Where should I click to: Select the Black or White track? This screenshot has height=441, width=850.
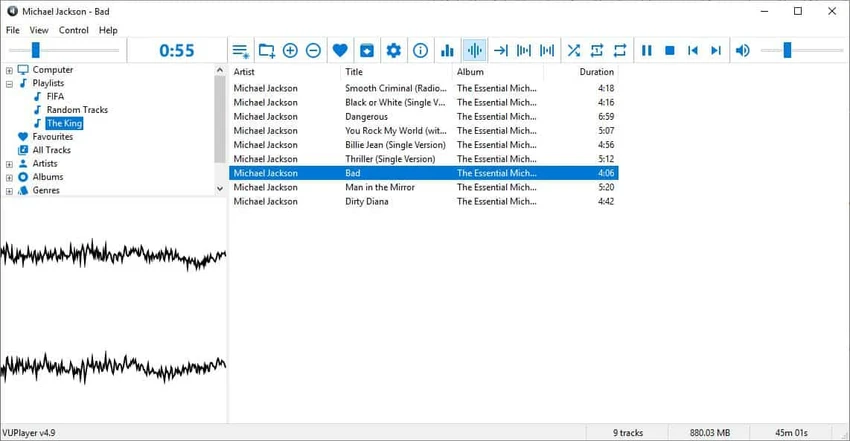point(424,102)
